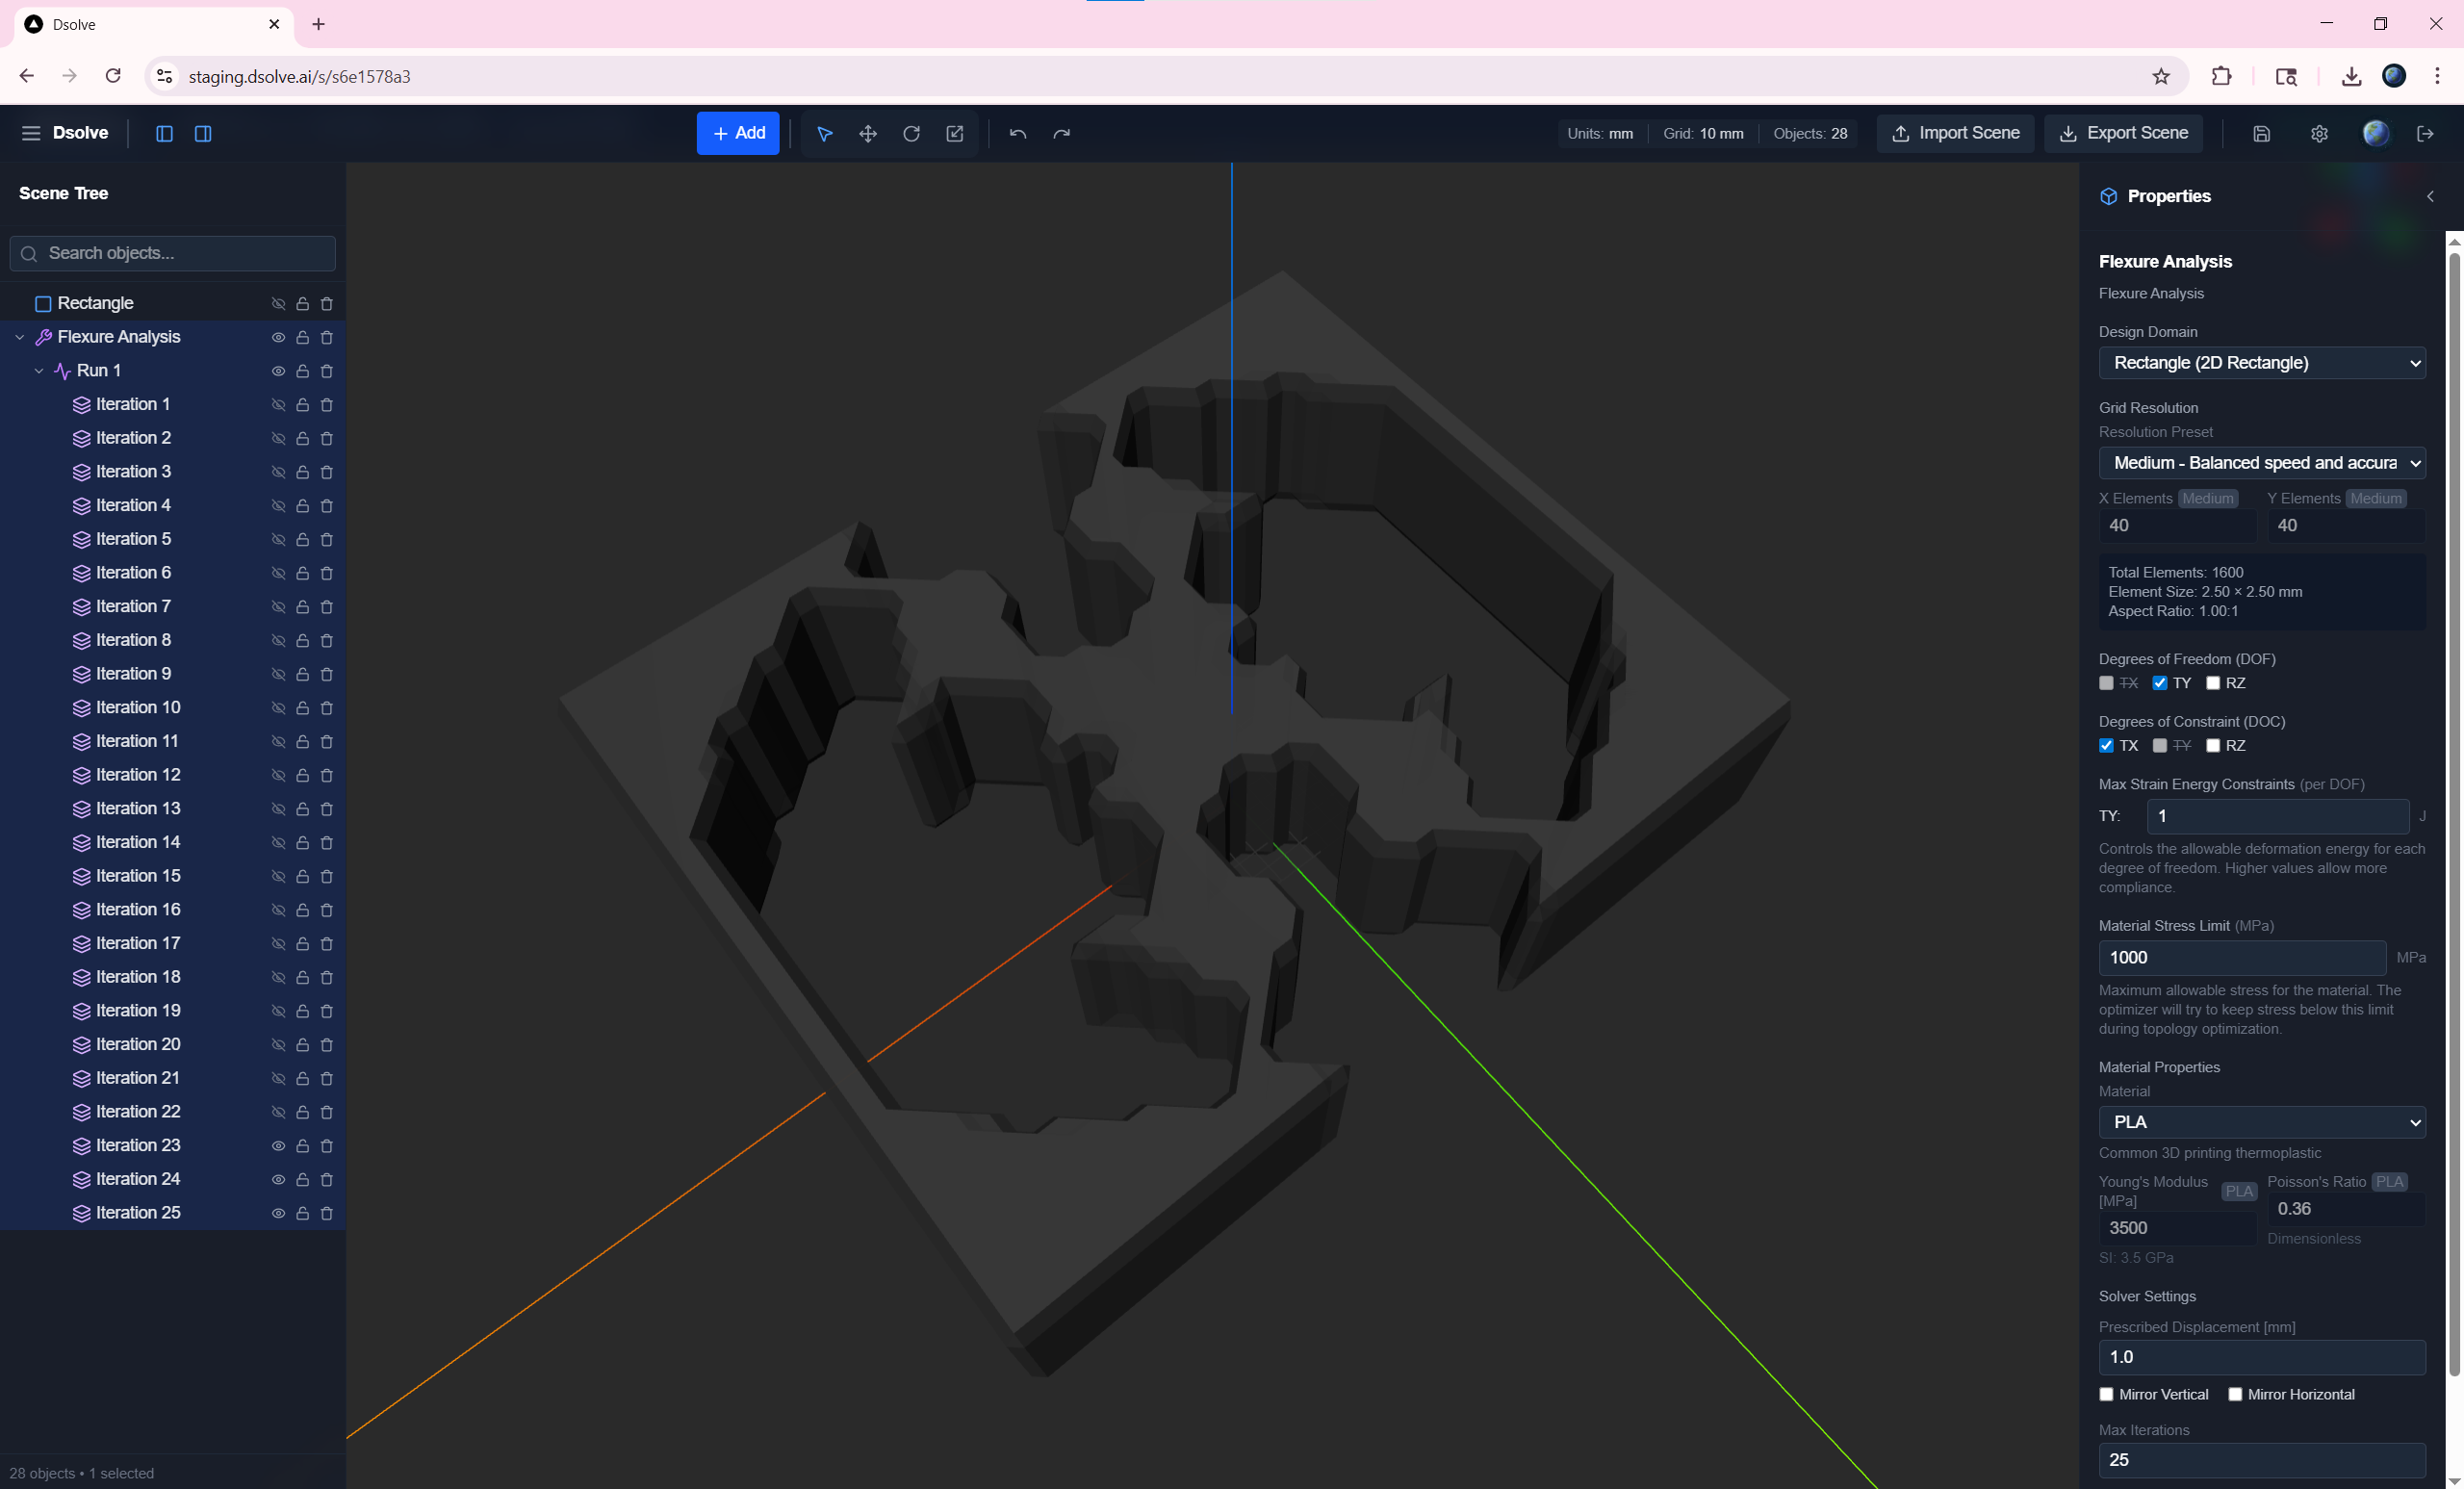
Task: Click the Redo icon
Action: tap(1061, 133)
